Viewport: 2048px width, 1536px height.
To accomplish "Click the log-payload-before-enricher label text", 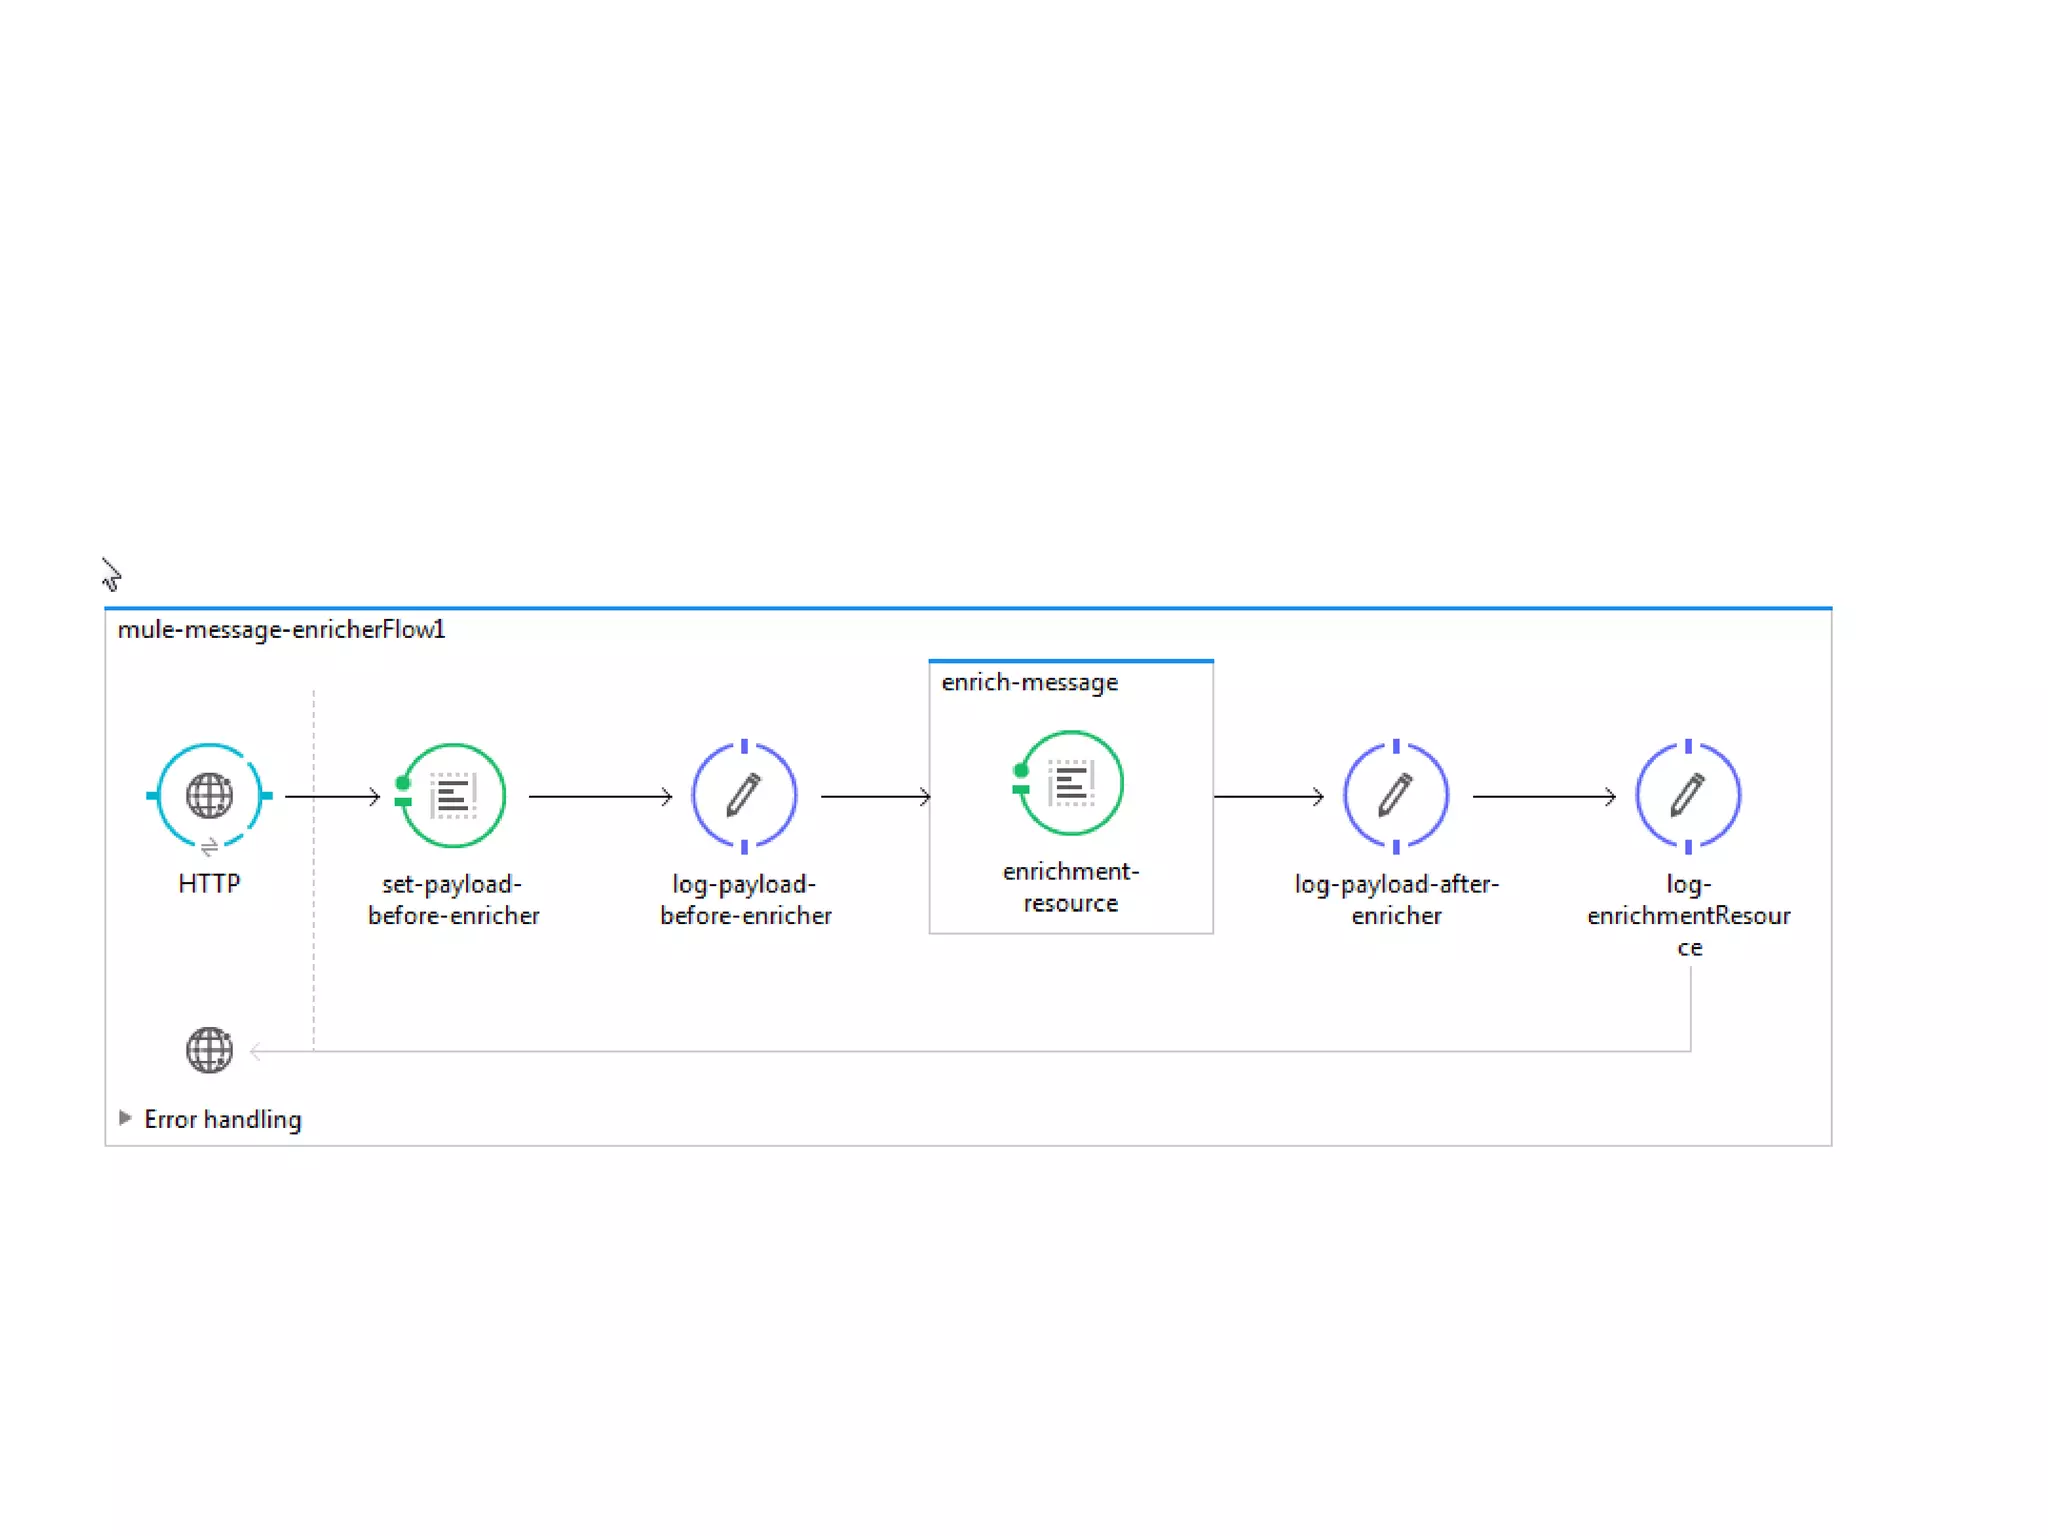I will (x=745, y=900).
